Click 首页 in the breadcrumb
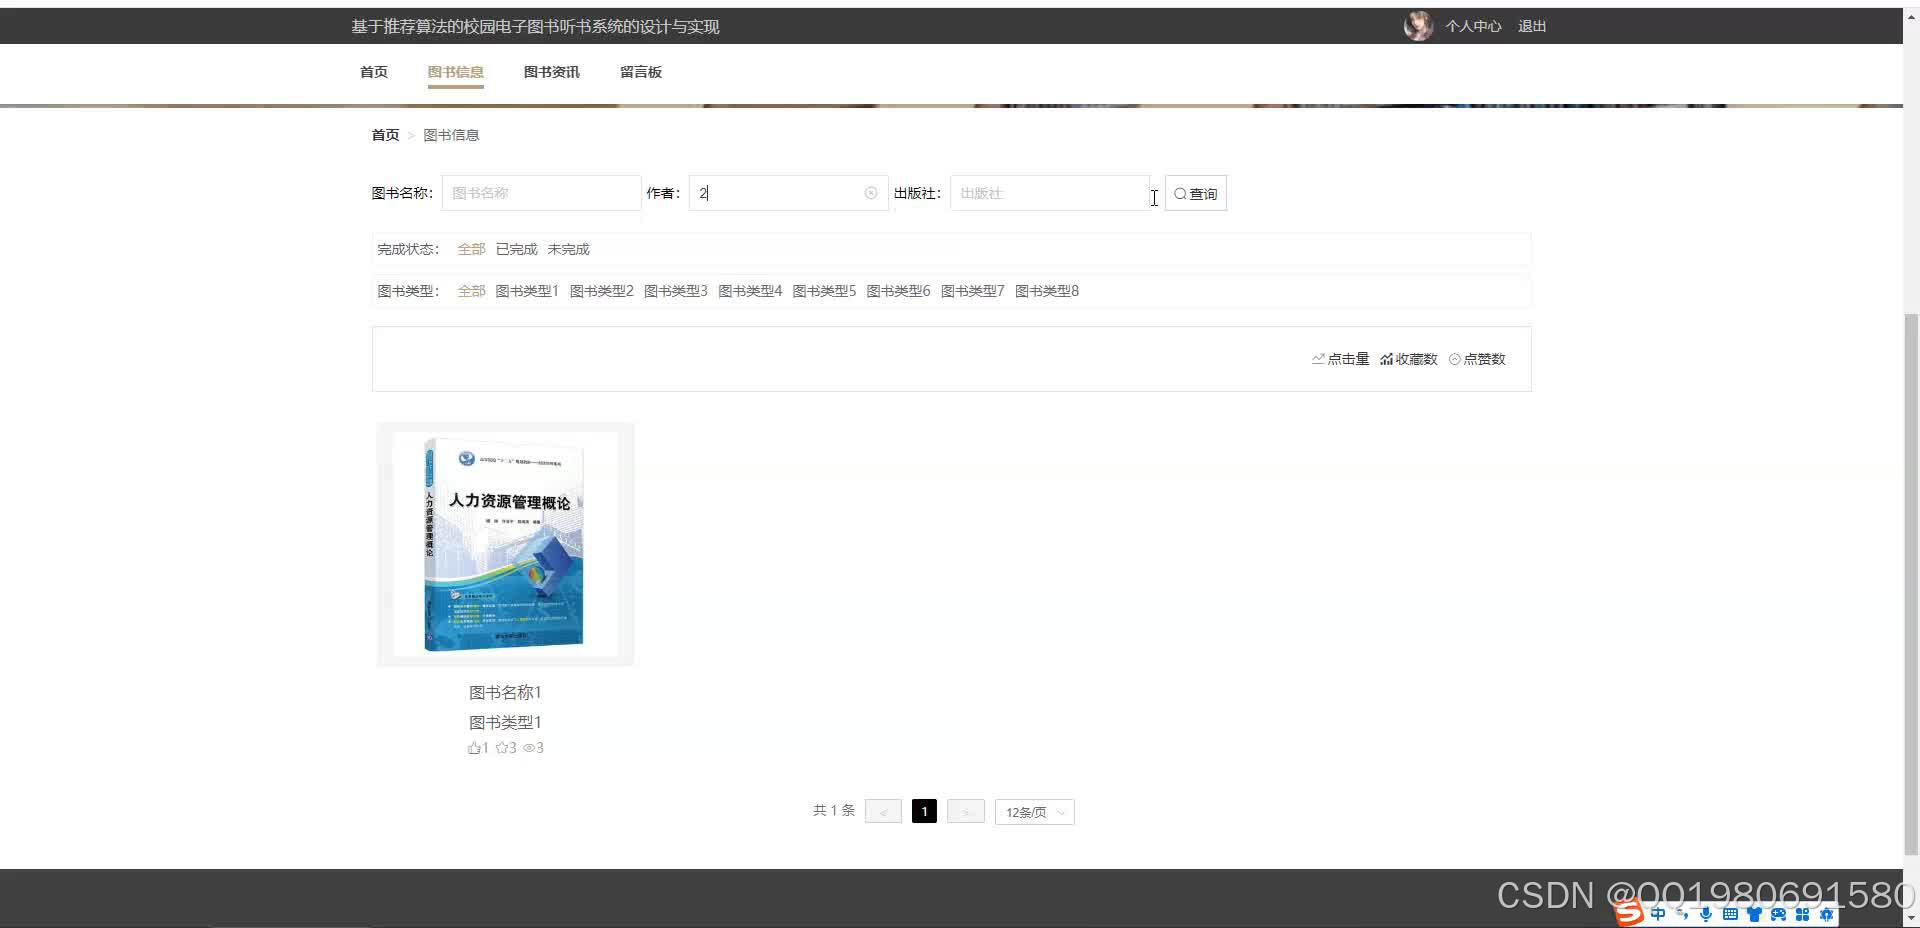 tap(385, 135)
